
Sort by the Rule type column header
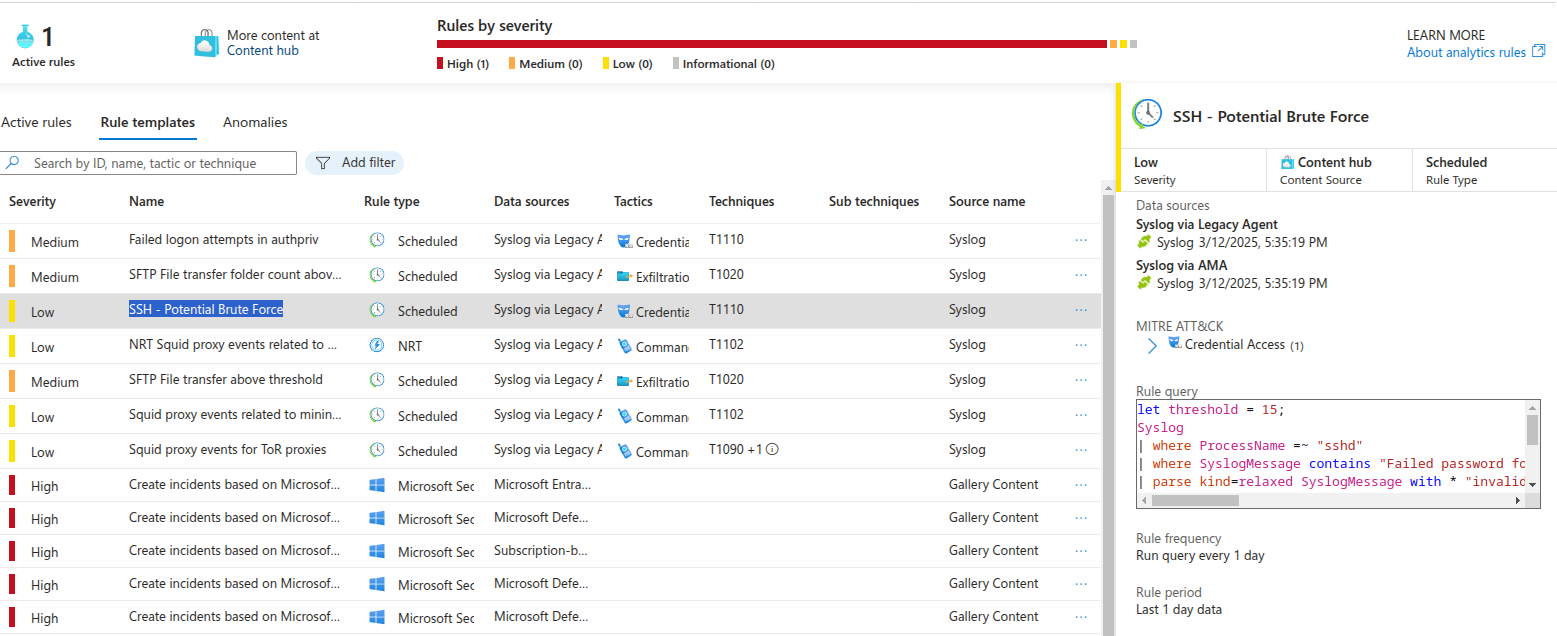click(392, 201)
